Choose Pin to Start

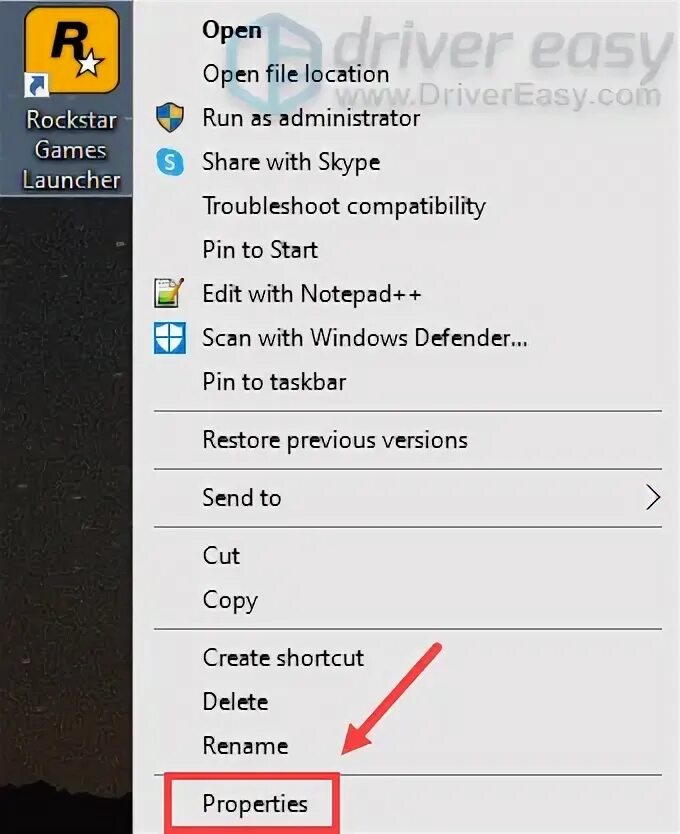[260, 249]
